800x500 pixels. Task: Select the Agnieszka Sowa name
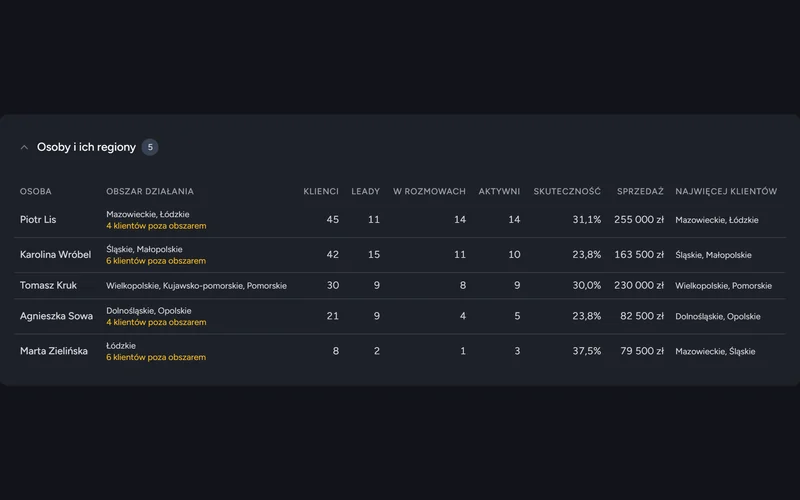[57, 316]
